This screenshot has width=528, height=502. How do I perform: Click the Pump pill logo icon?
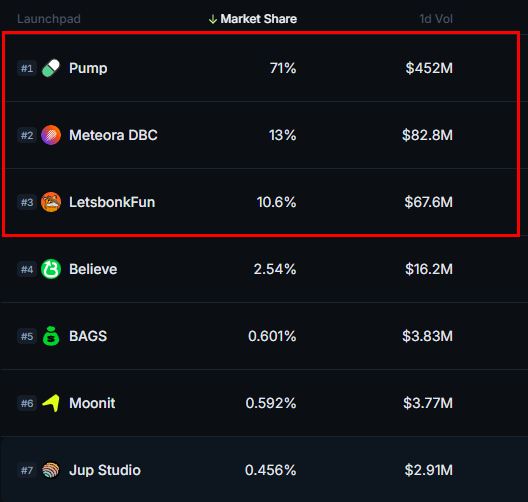point(51,68)
